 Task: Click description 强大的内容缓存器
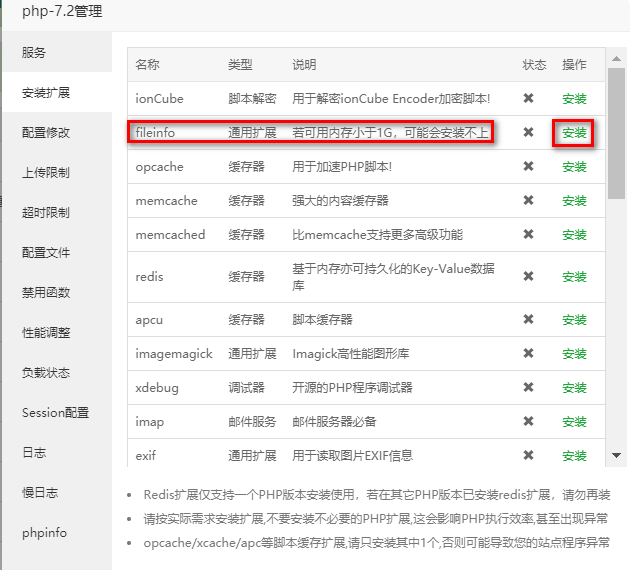click(x=340, y=200)
